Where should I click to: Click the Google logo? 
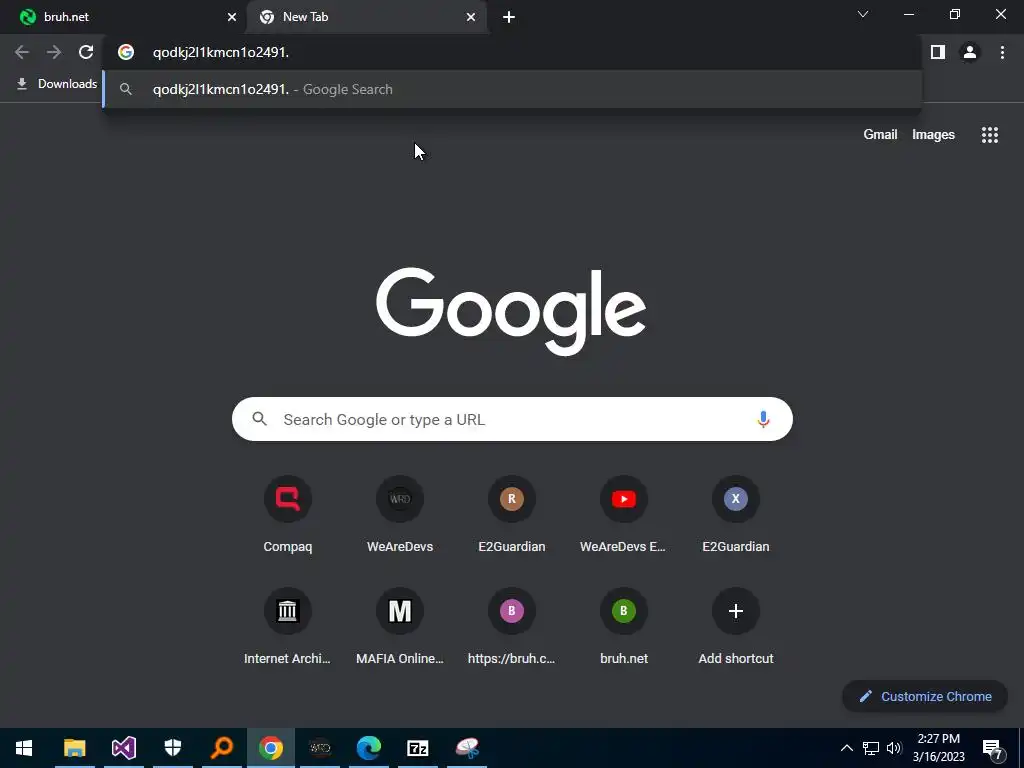pos(511,312)
